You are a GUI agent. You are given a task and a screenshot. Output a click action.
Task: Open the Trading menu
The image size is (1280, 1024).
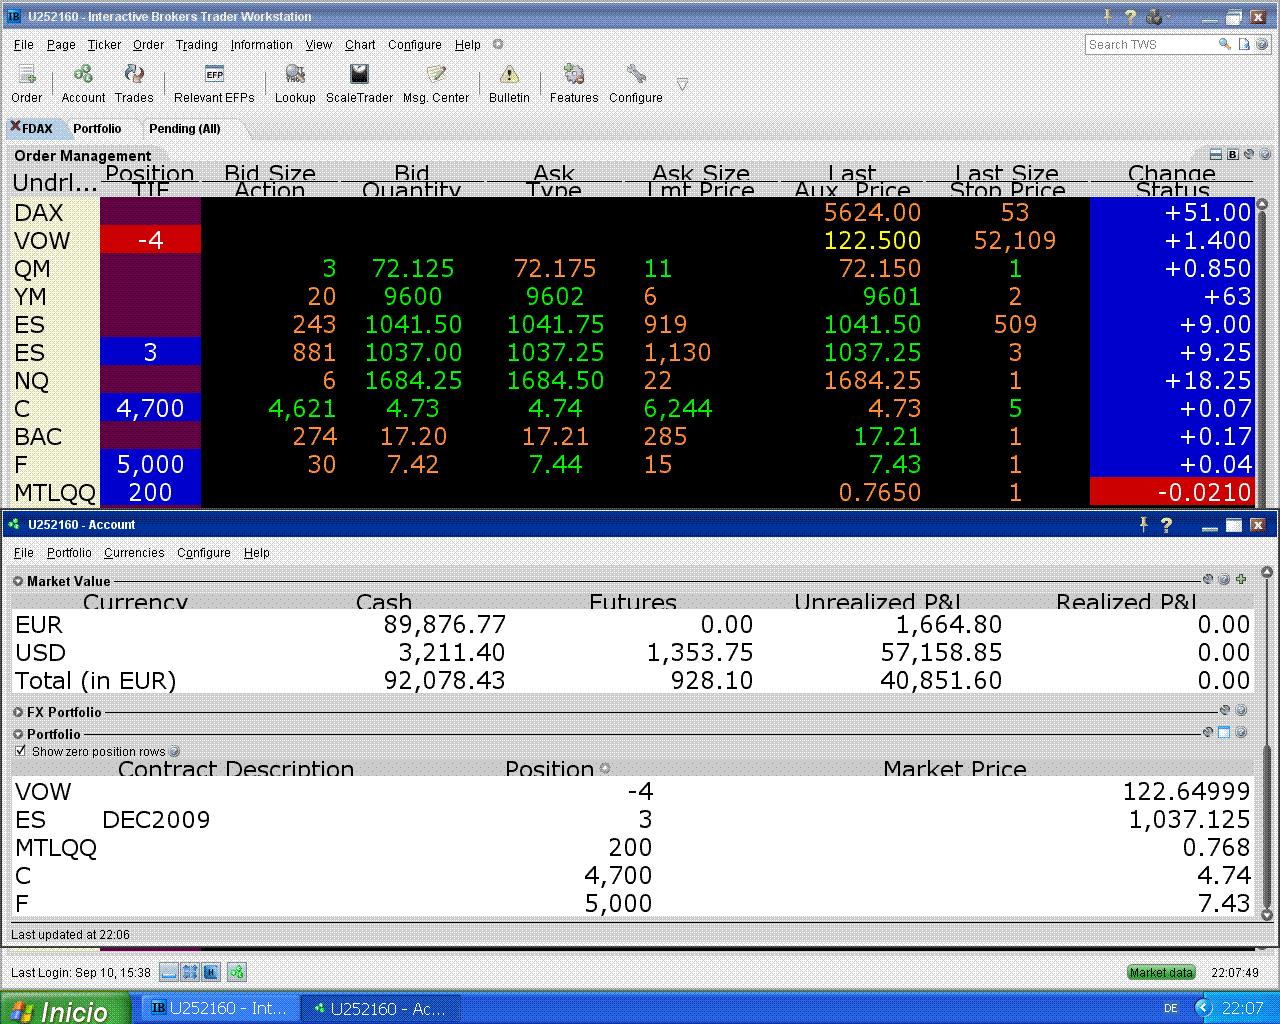[196, 45]
